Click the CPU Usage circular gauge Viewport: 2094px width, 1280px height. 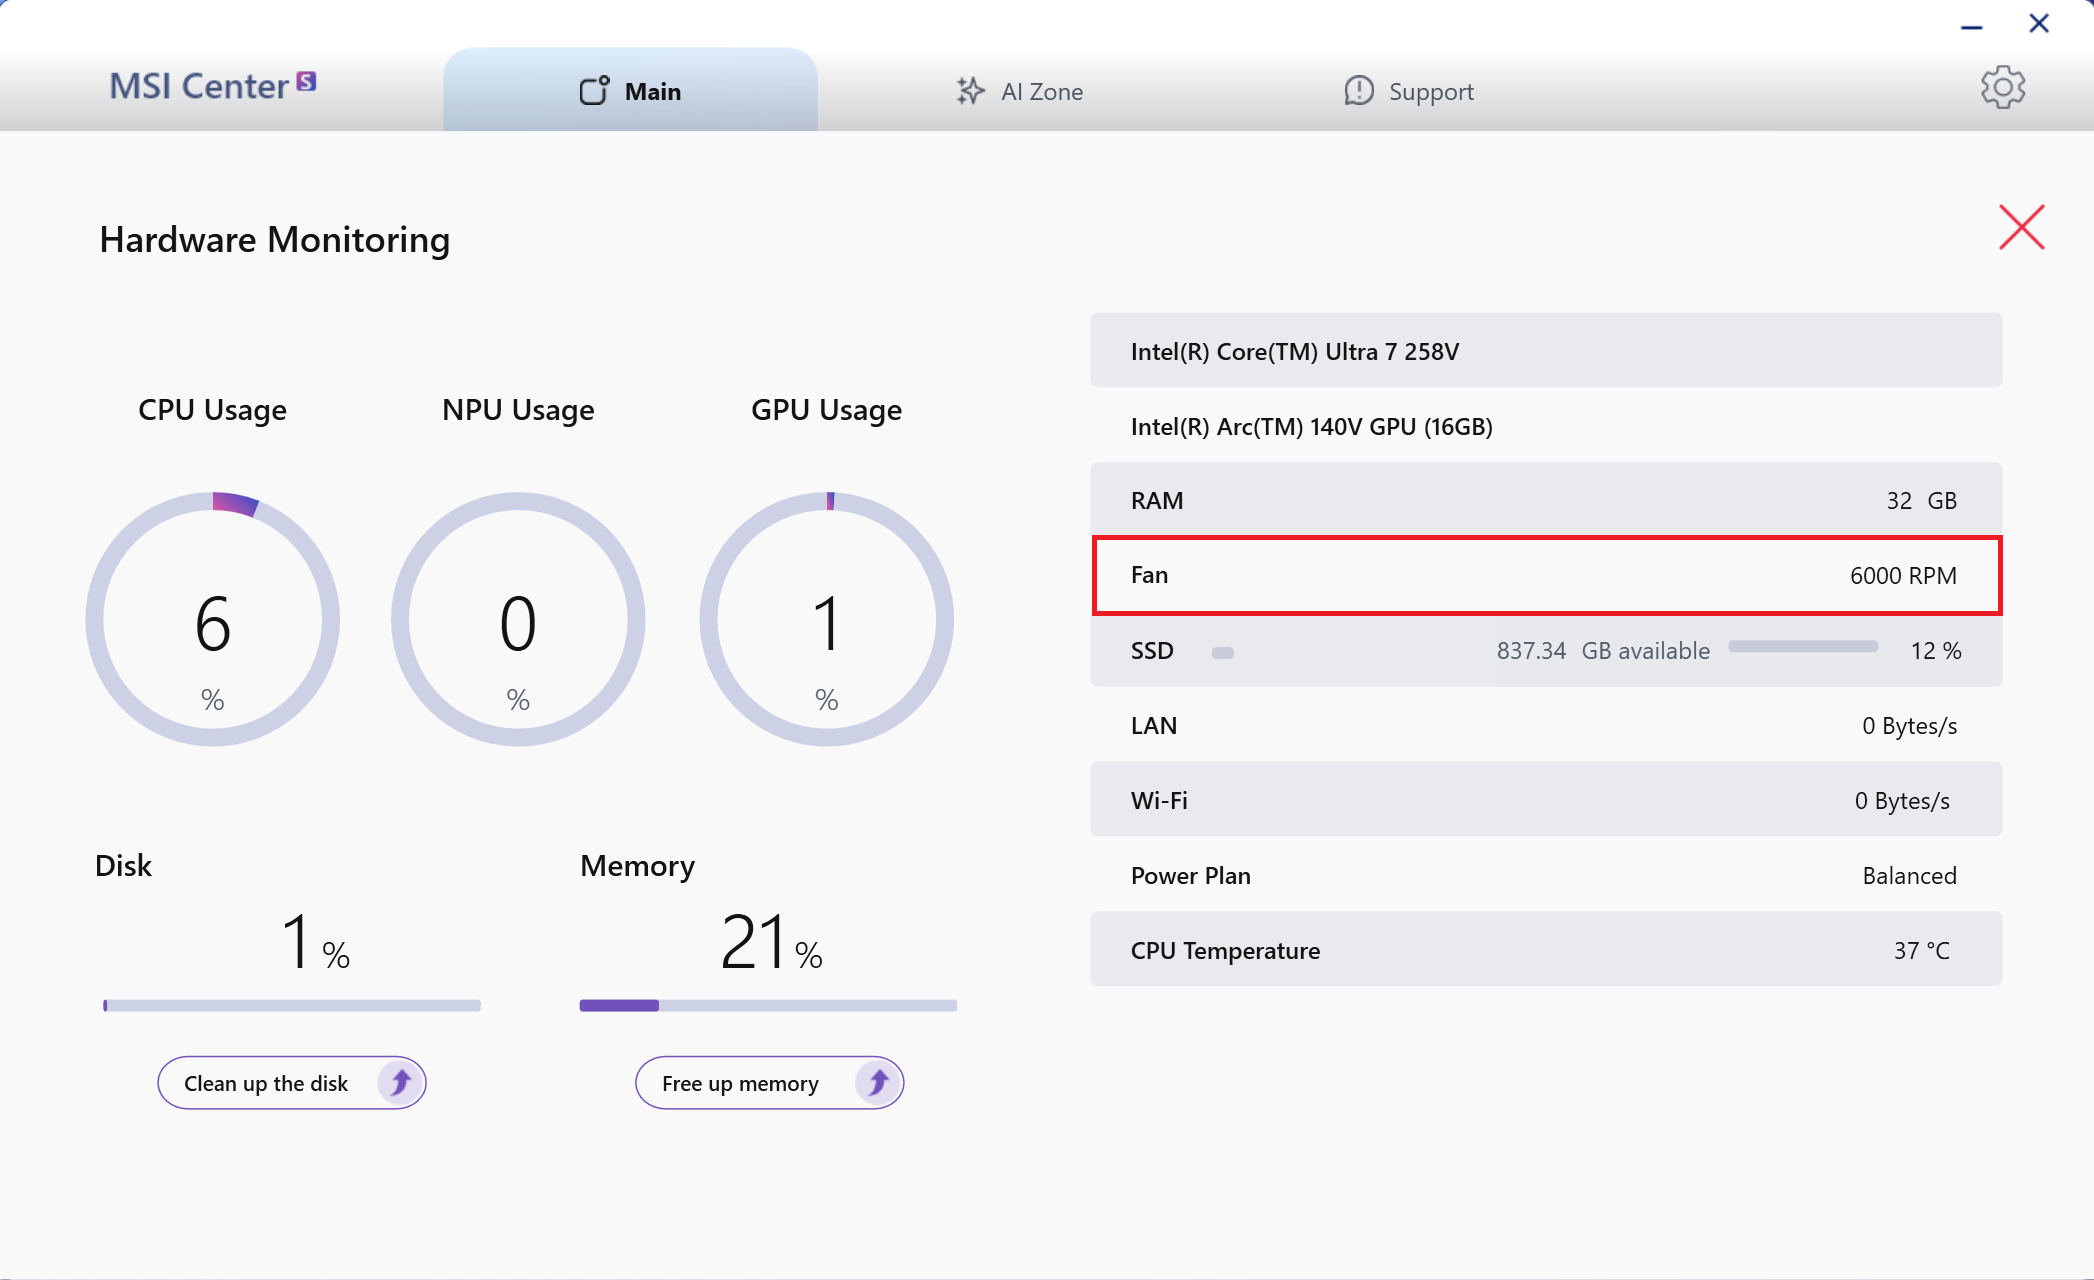[x=213, y=619]
